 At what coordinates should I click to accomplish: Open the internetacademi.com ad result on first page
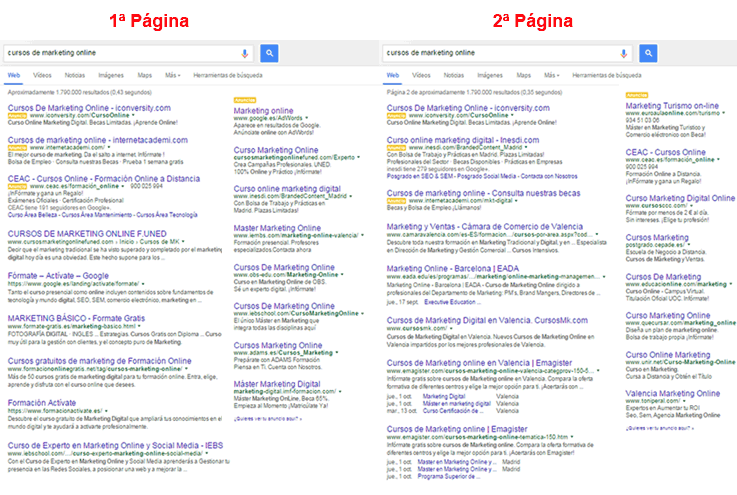pyautogui.click(x=98, y=140)
